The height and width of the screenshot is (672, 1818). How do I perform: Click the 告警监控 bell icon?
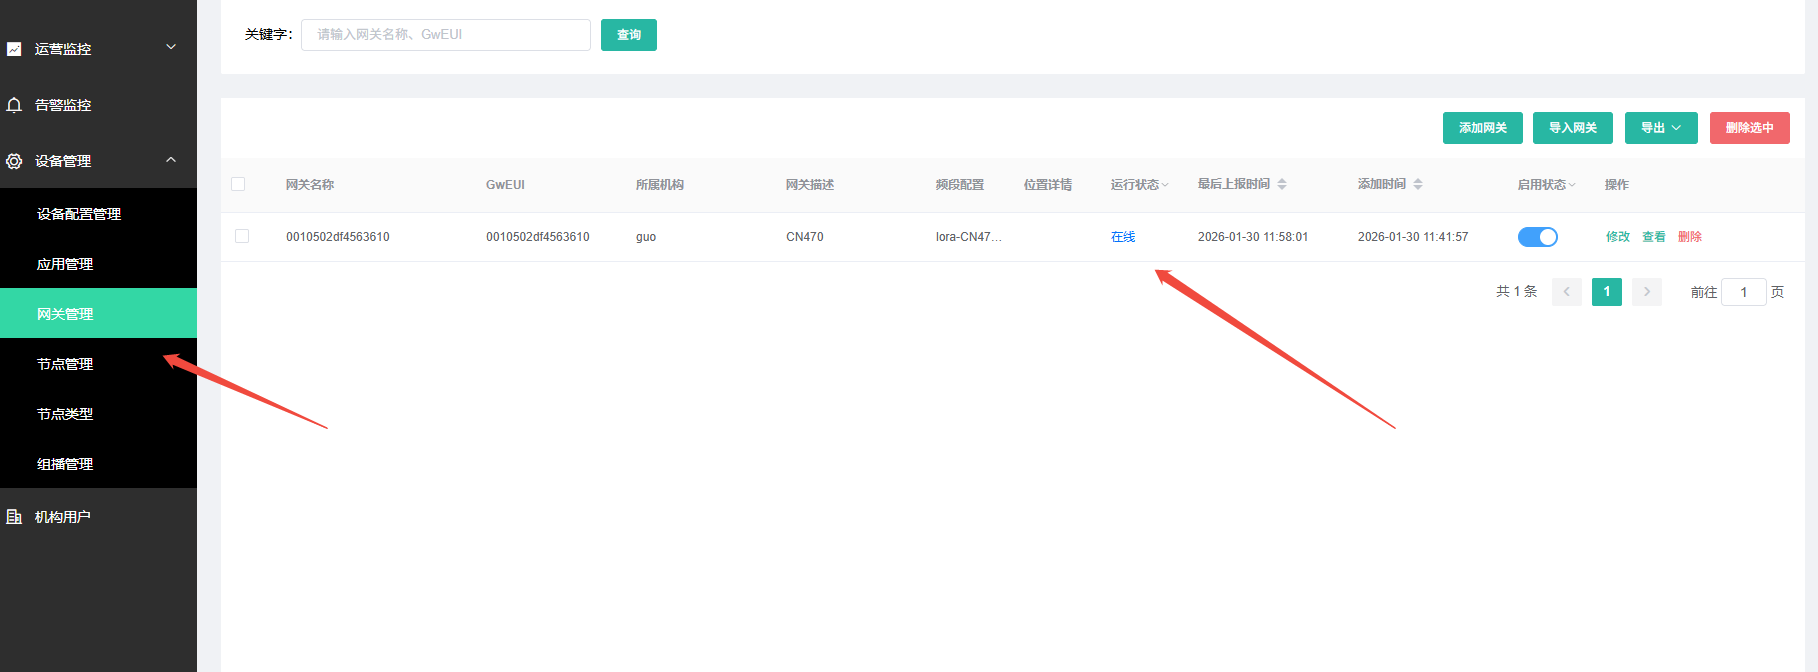pyautogui.click(x=14, y=105)
